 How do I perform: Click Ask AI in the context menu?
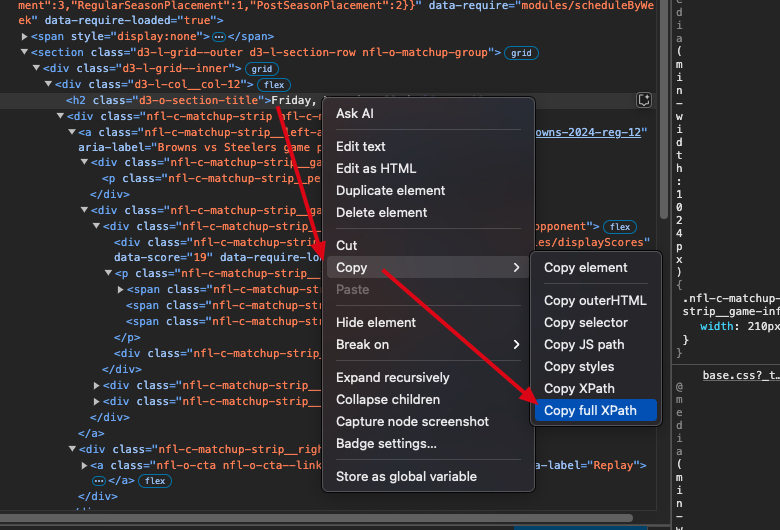point(355,114)
